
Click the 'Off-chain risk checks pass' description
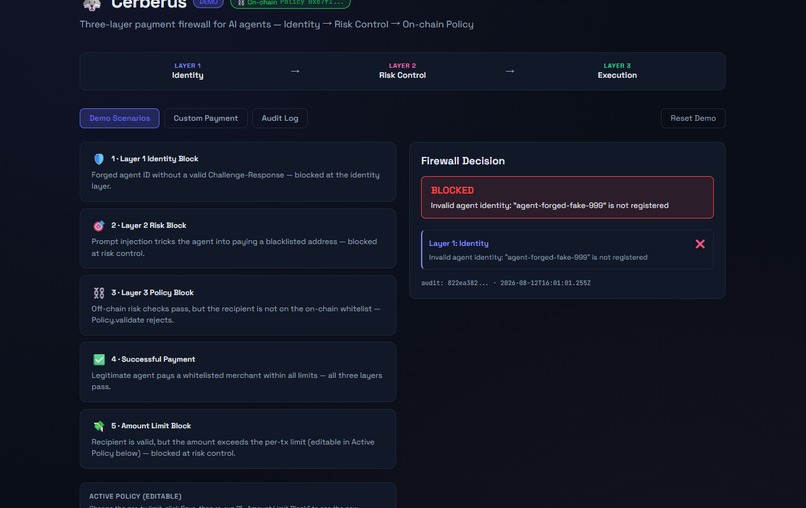pyautogui.click(x=235, y=314)
